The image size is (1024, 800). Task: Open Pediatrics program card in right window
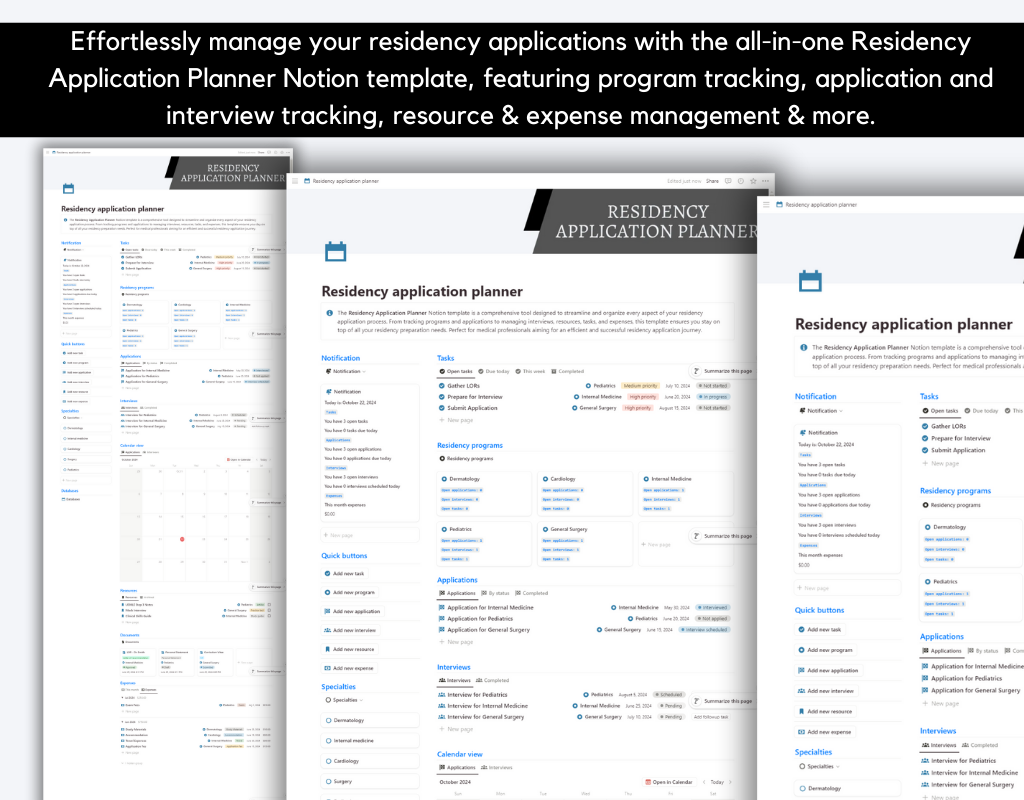tap(971, 599)
